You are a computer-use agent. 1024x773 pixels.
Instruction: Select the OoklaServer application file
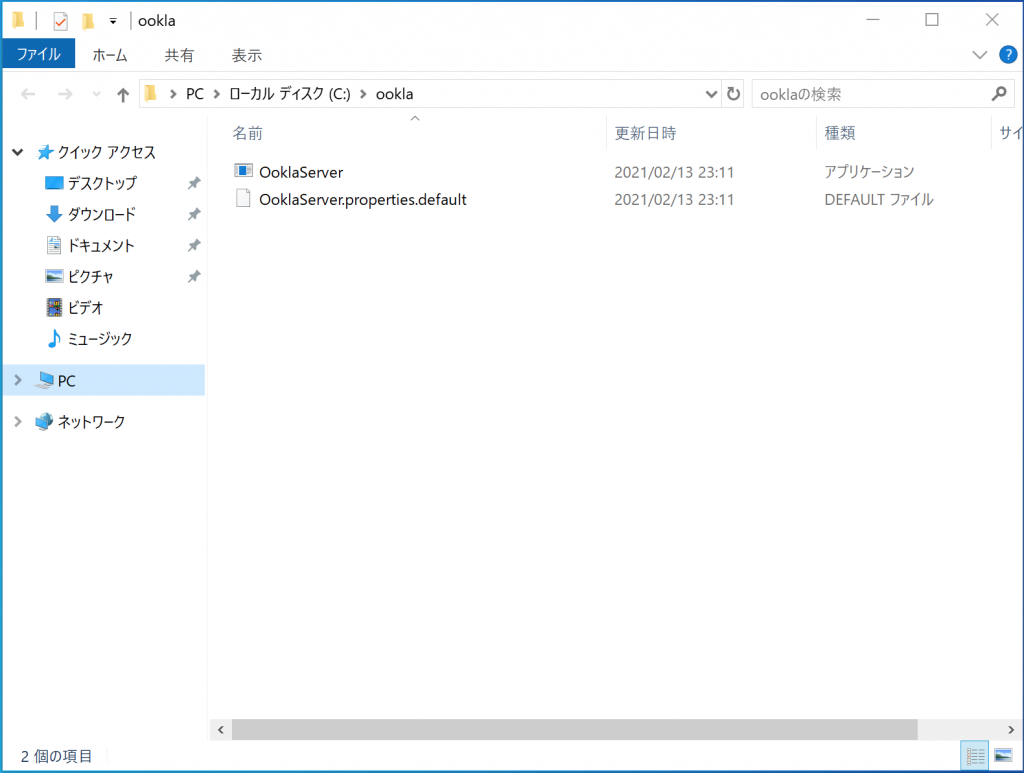click(300, 172)
